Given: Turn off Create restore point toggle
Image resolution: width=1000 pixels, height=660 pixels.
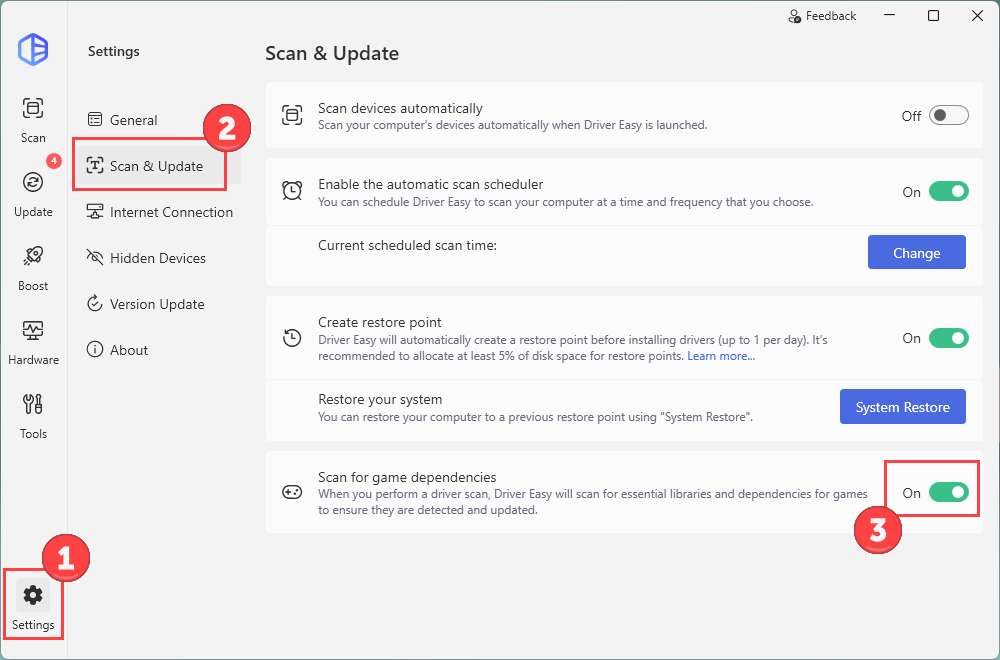Looking at the screenshot, I should [x=948, y=338].
